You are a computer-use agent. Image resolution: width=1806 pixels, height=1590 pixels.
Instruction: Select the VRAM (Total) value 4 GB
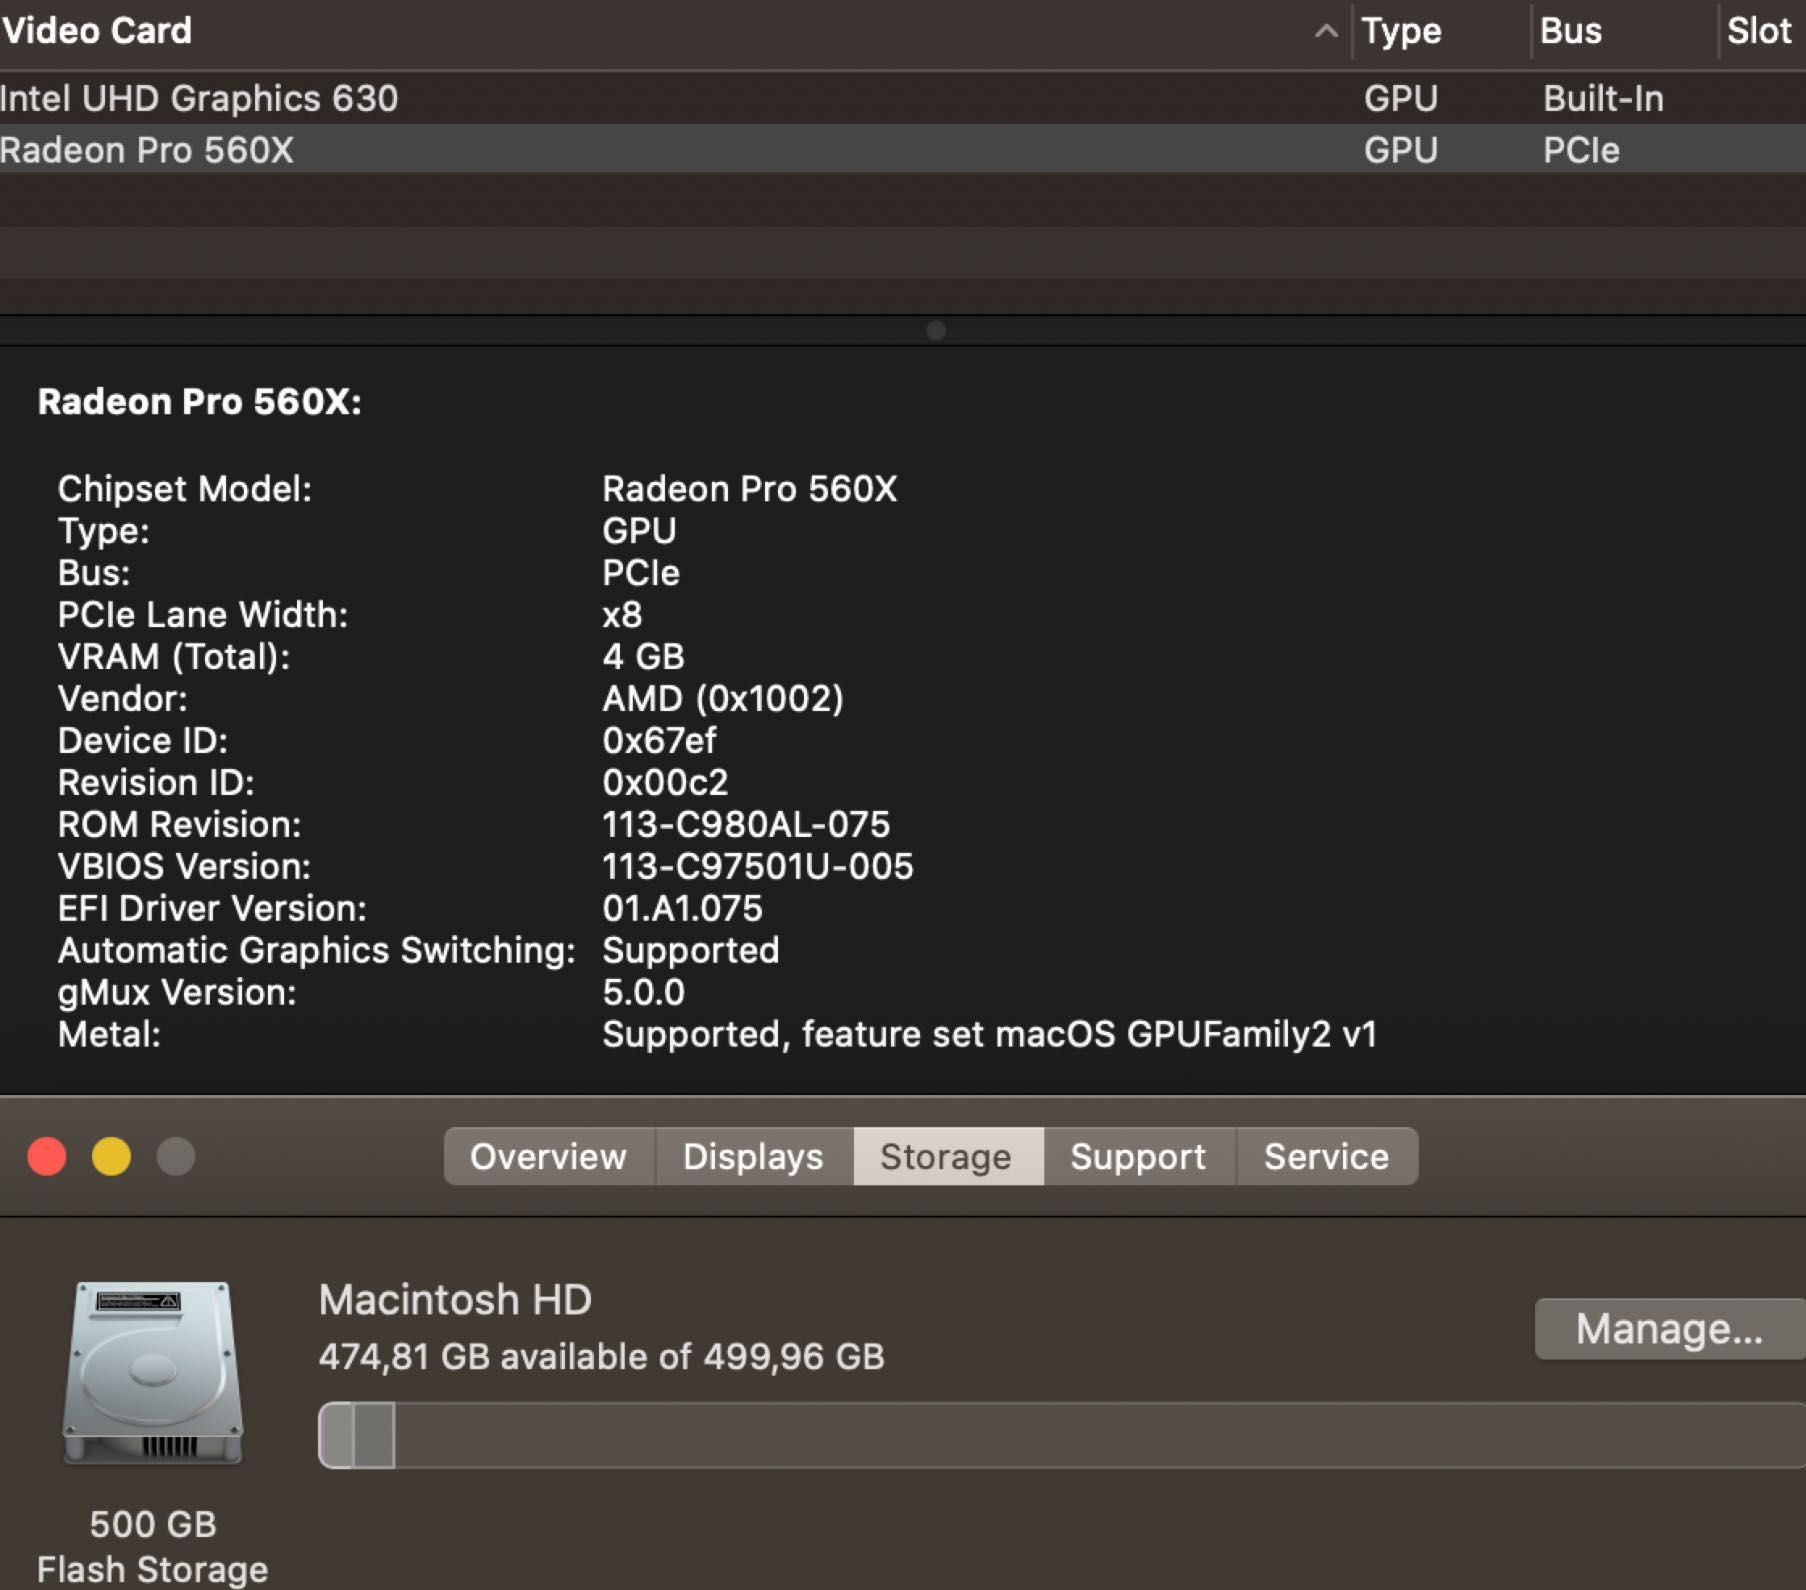(x=643, y=657)
